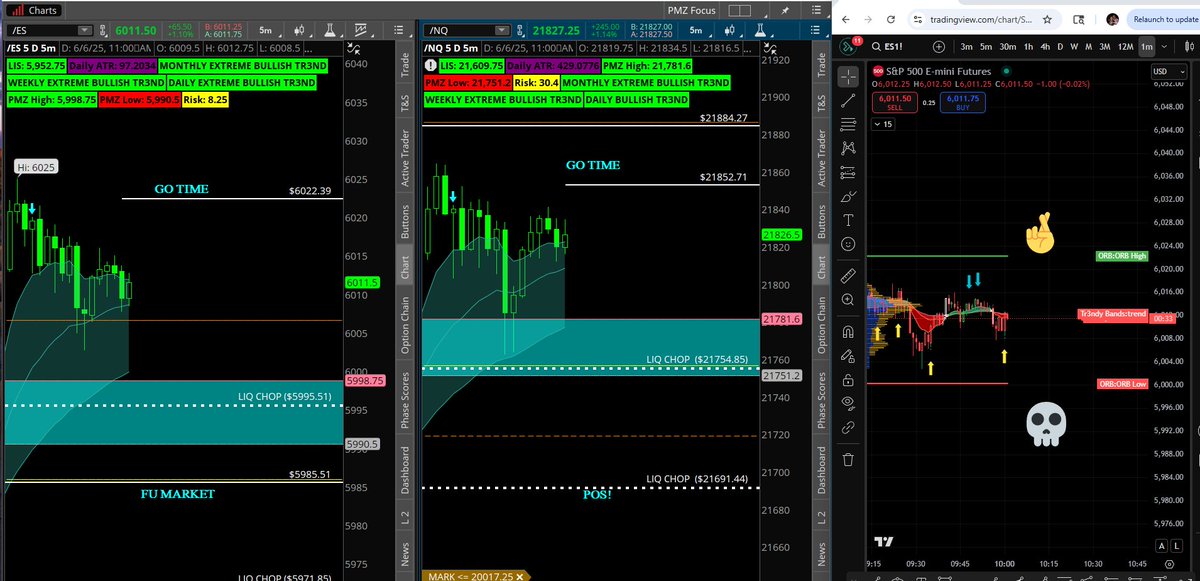Select TradingView brush tool
The width and height of the screenshot is (1200, 581).
[x=848, y=196]
